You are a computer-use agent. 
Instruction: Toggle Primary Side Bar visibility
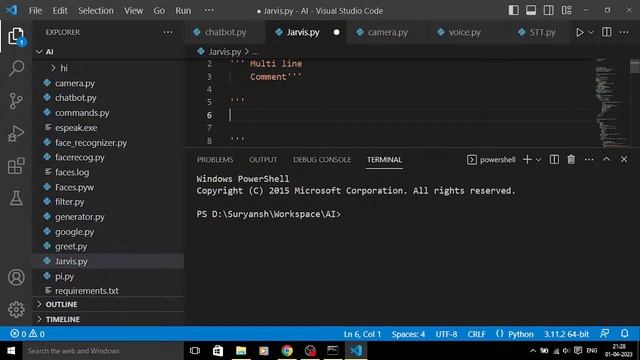513,10
